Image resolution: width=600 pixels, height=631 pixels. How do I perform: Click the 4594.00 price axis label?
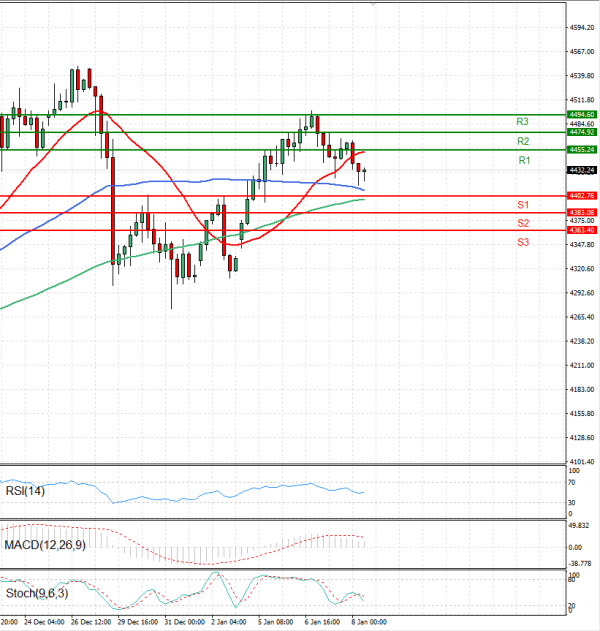581,27
